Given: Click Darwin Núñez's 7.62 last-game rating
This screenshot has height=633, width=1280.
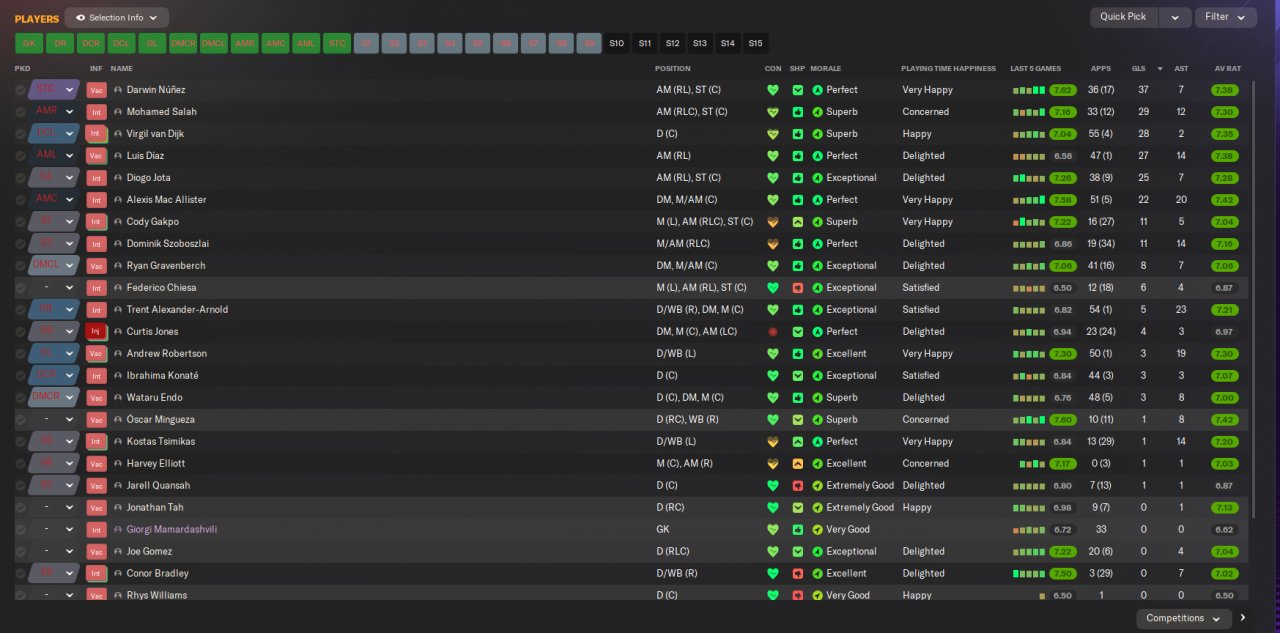Looking at the screenshot, I should tap(1063, 90).
